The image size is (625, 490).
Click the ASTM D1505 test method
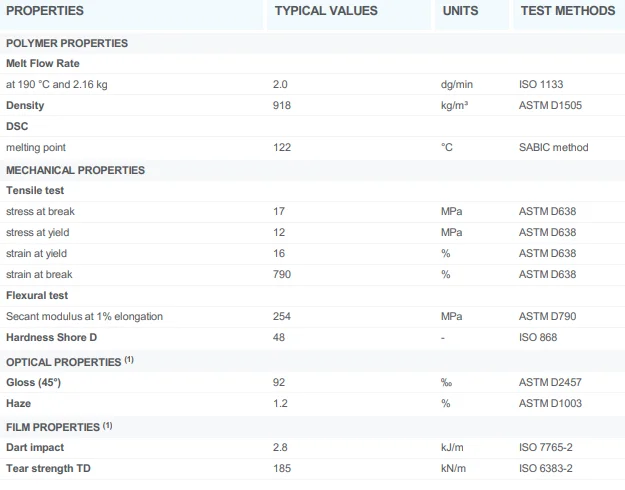point(549,105)
